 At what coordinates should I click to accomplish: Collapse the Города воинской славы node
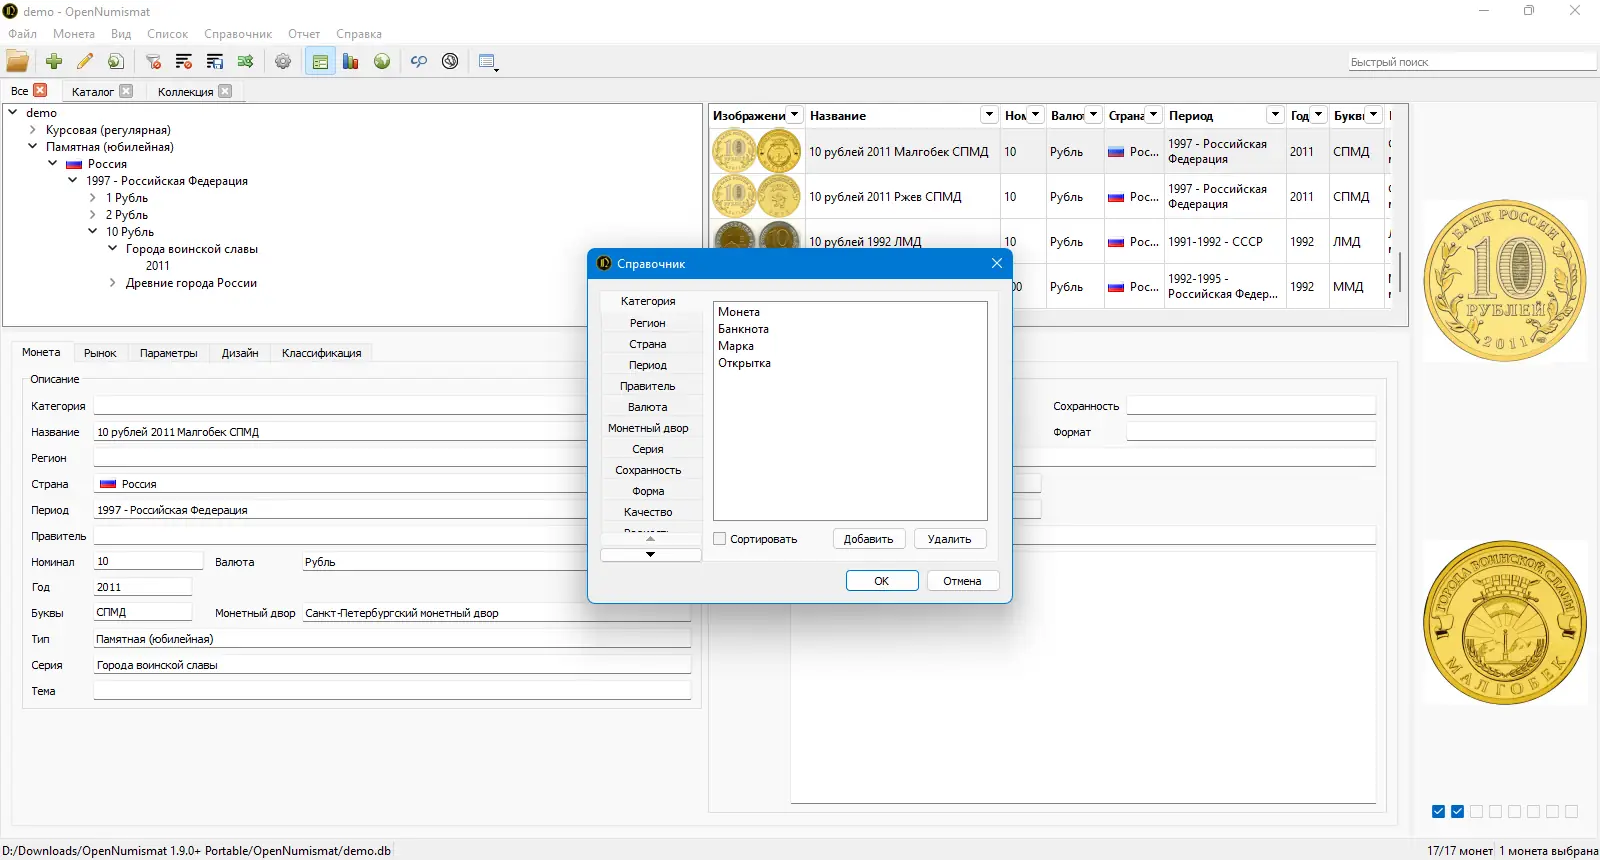(113, 249)
